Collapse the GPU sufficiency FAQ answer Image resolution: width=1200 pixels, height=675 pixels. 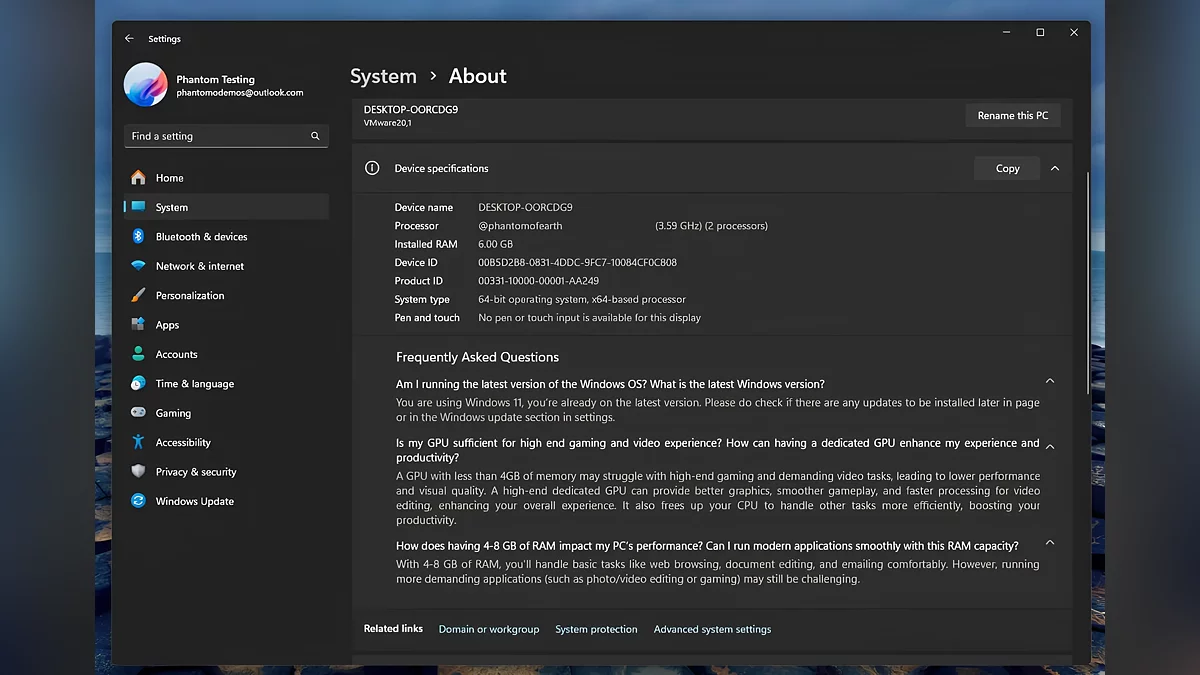[x=1049, y=447]
